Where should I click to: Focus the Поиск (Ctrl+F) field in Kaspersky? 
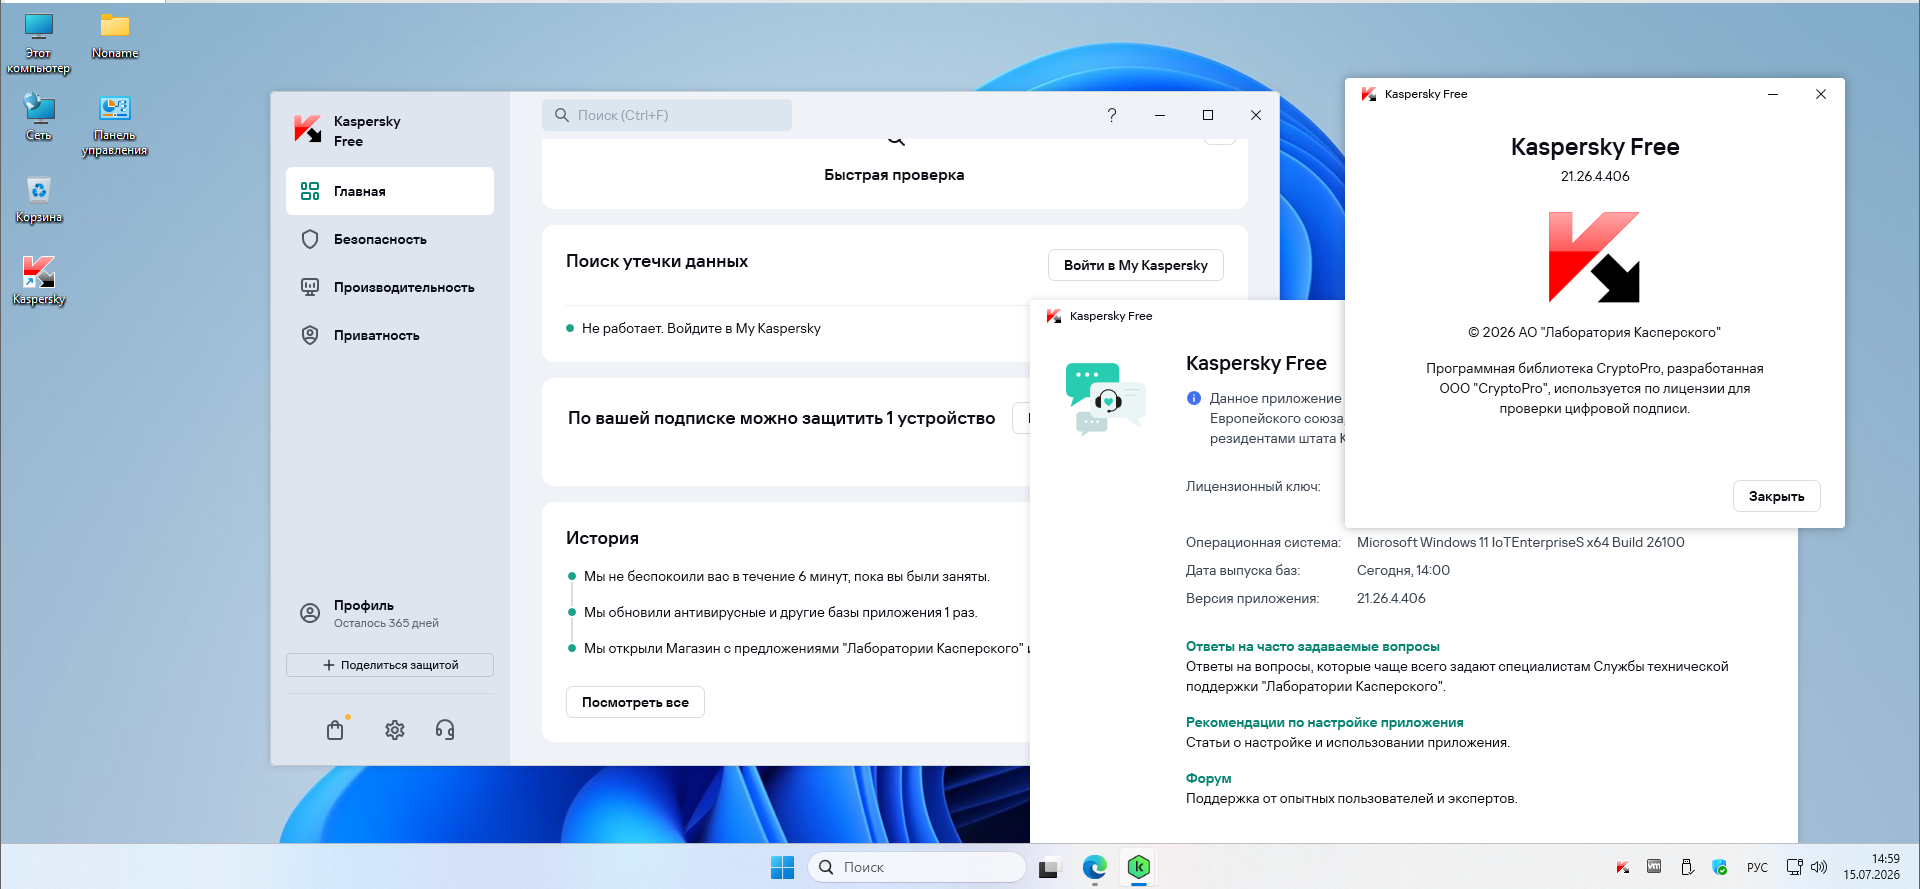click(x=667, y=115)
